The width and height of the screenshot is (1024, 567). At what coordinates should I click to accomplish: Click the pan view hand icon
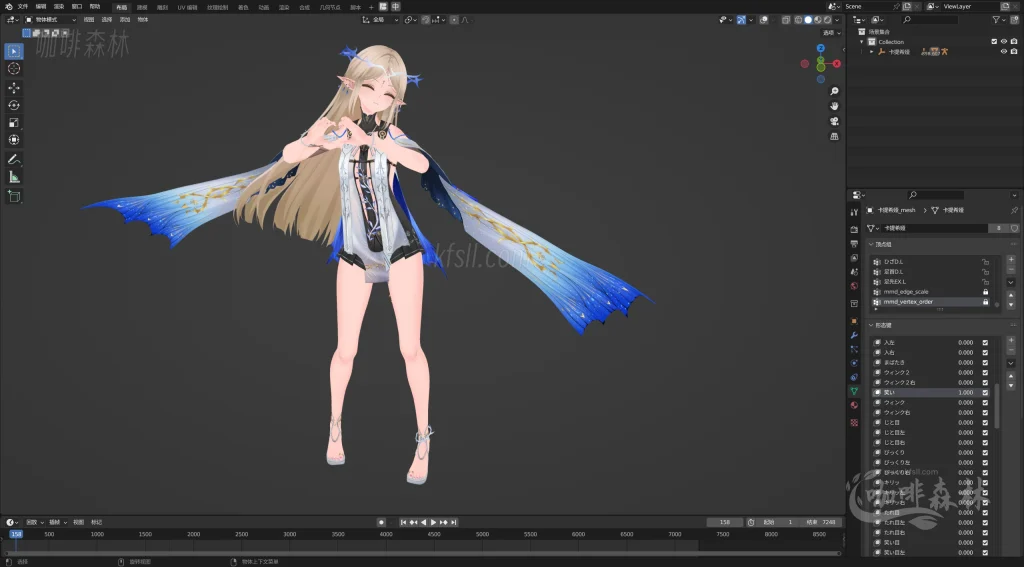pyautogui.click(x=834, y=106)
